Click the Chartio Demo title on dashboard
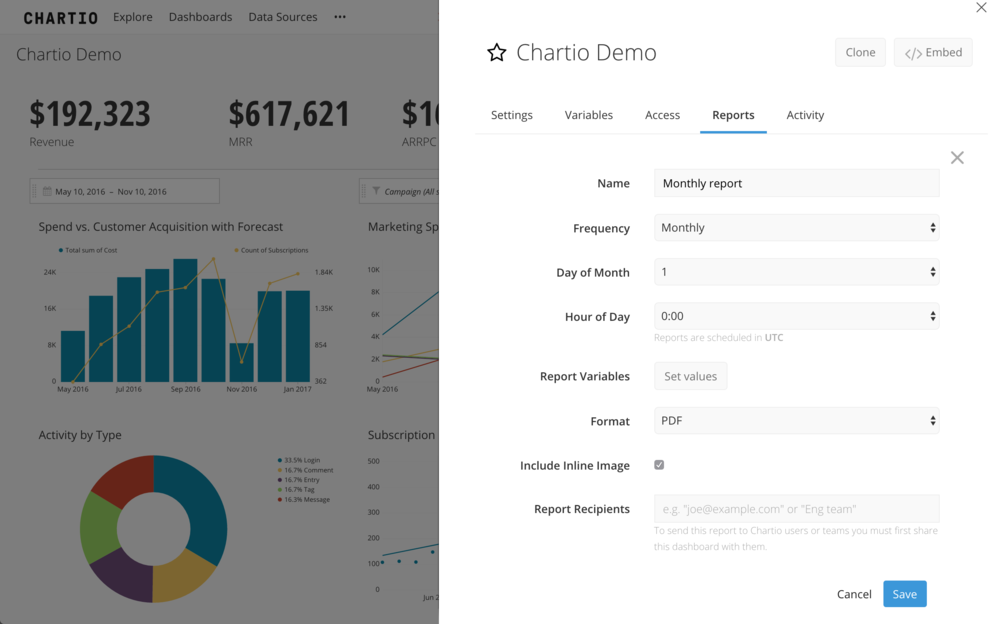 point(69,54)
